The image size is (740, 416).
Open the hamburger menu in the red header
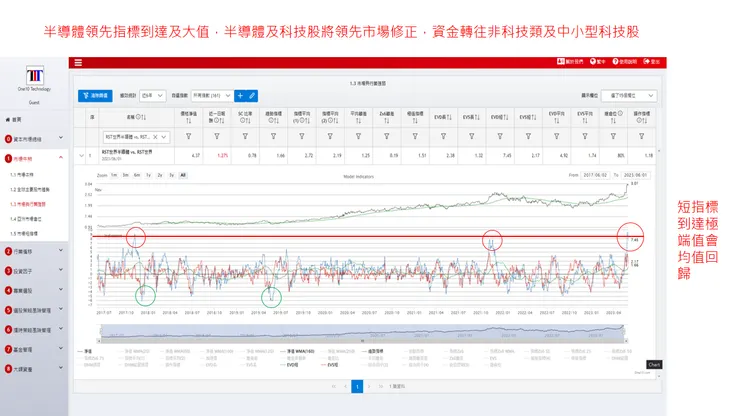click(78, 62)
